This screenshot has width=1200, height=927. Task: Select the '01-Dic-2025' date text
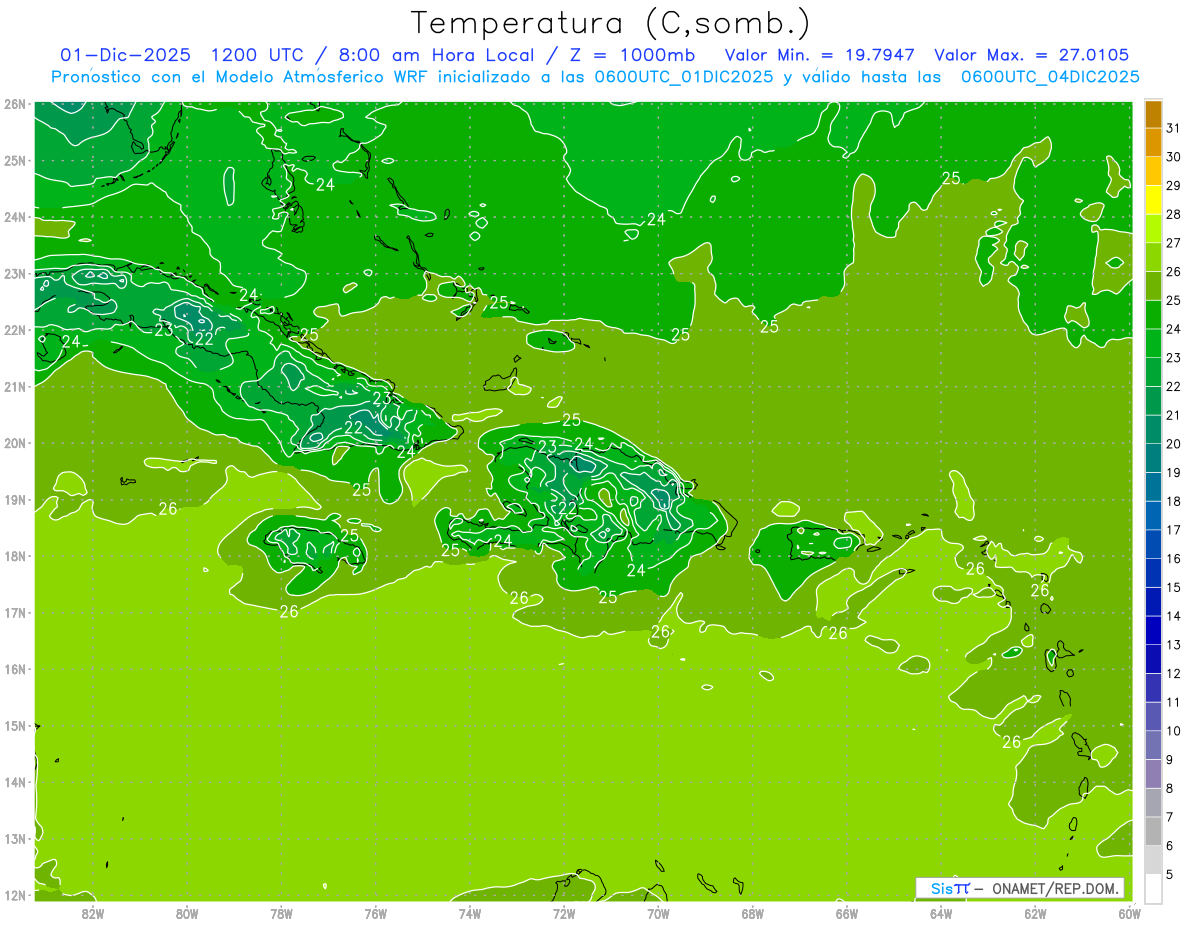click(128, 55)
